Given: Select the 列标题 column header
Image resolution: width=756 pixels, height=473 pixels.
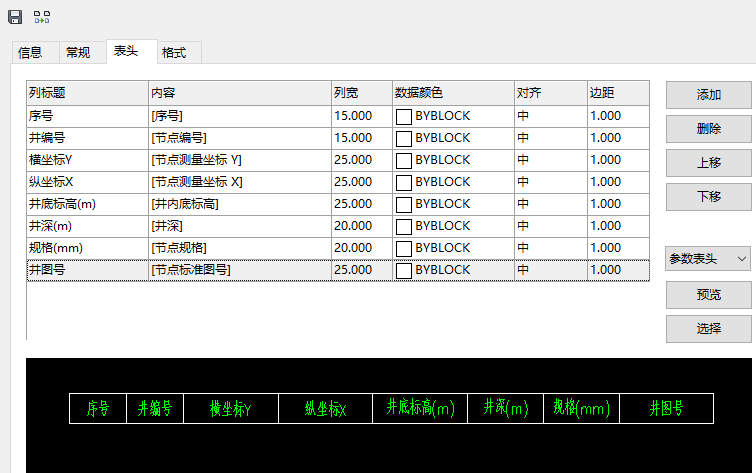Looking at the screenshot, I should [x=87, y=93].
